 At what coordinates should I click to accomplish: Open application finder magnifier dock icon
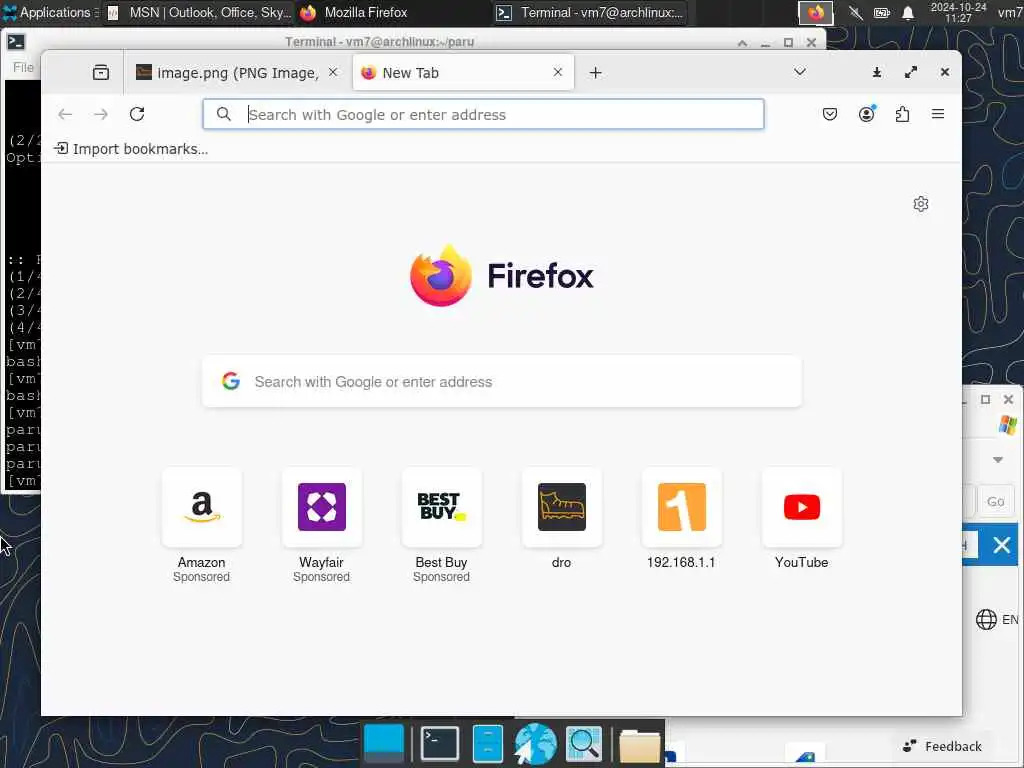tap(584, 743)
